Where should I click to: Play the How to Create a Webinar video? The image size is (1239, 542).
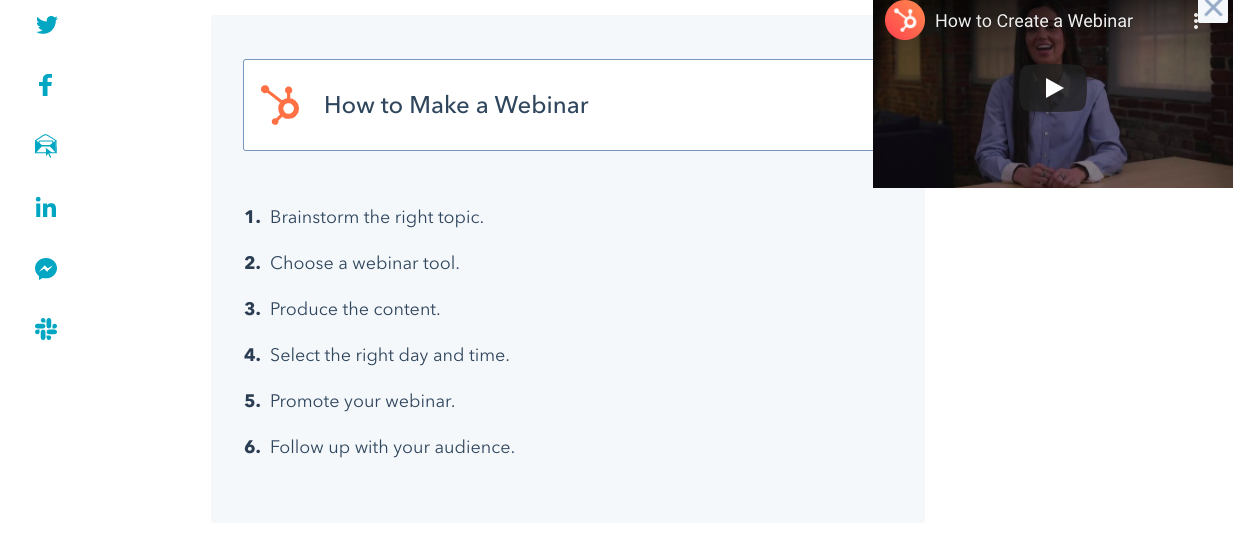point(1053,88)
